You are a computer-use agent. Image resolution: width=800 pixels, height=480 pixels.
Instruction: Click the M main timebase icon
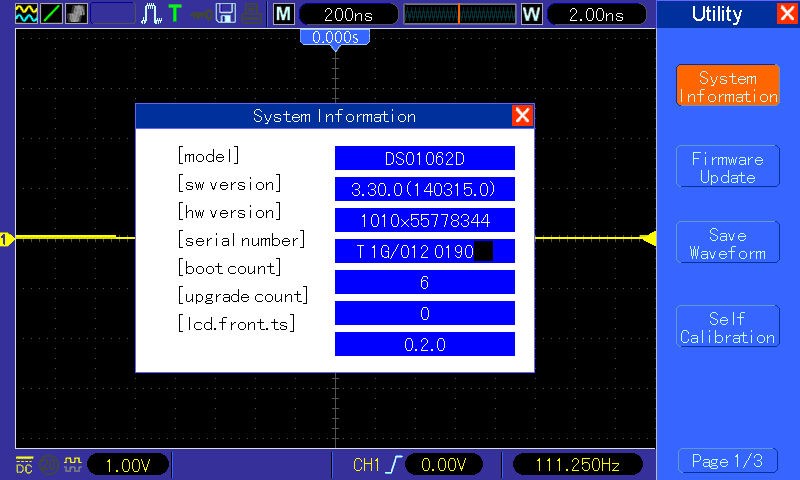(x=284, y=14)
